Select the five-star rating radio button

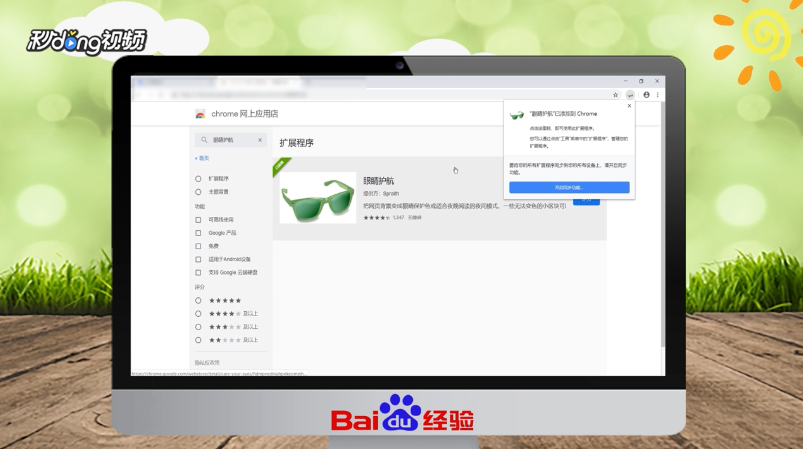click(x=198, y=301)
